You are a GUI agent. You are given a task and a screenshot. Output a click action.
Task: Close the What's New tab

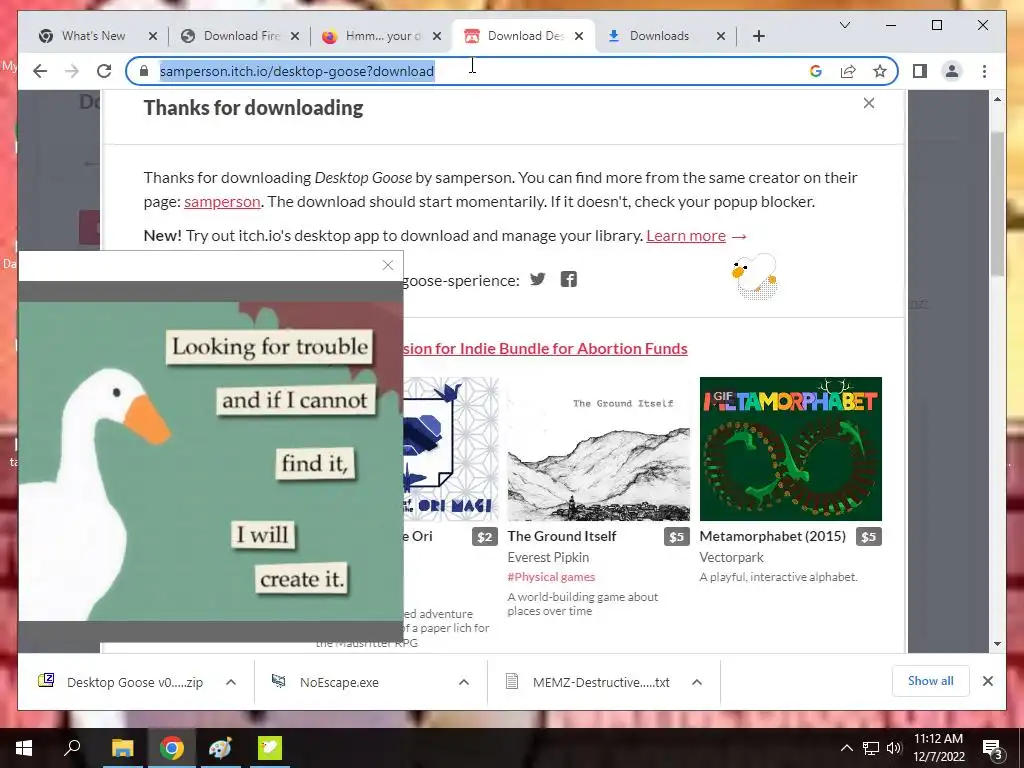pyautogui.click(x=153, y=36)
